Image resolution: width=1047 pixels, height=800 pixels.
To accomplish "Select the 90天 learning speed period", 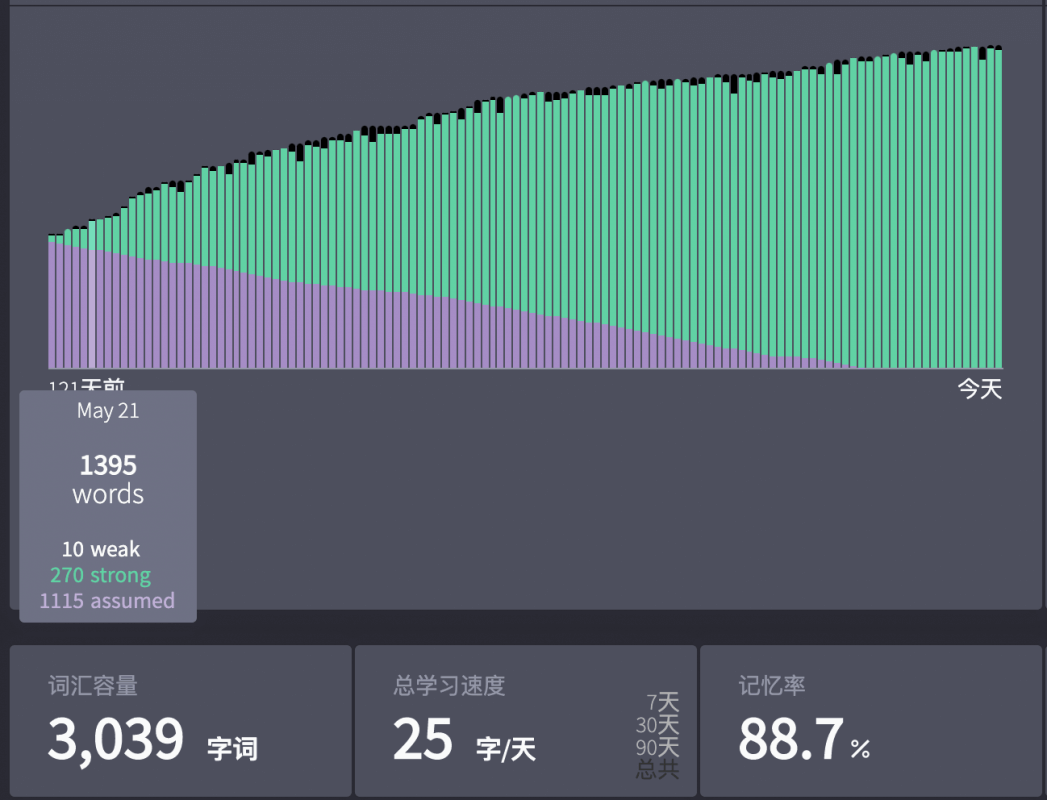I will [657, 747].
